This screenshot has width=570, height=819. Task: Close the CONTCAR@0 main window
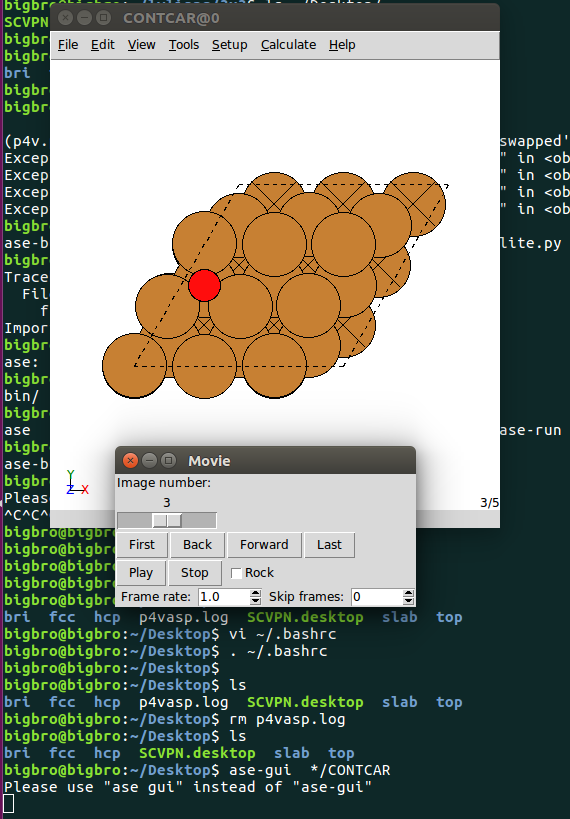65,18
